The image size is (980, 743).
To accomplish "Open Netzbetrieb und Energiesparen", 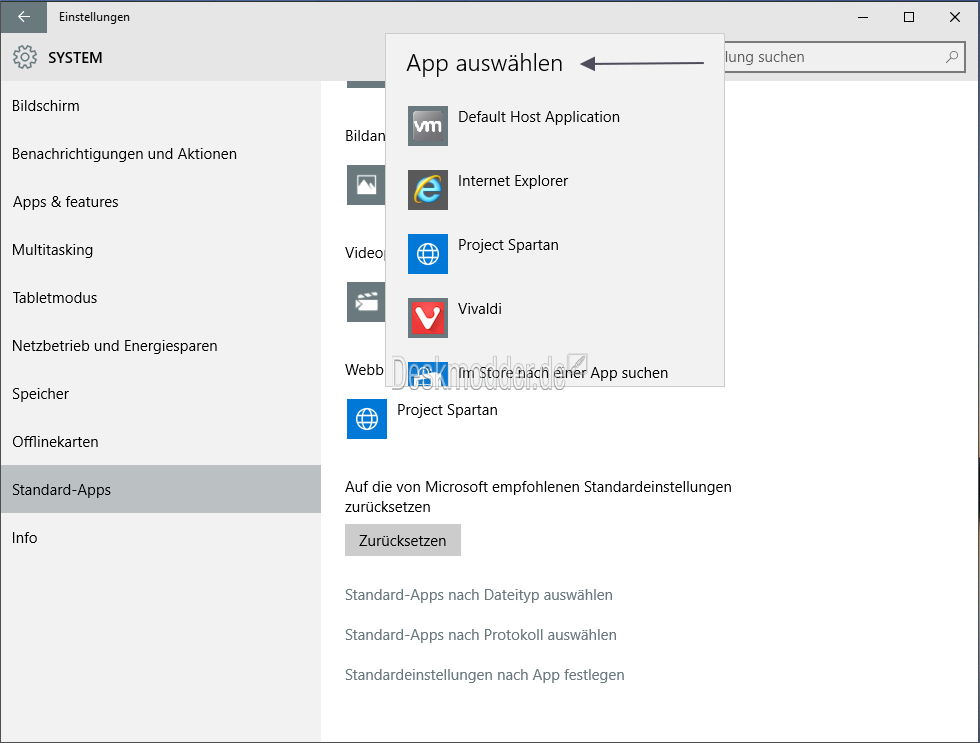I will click(161, 346).
